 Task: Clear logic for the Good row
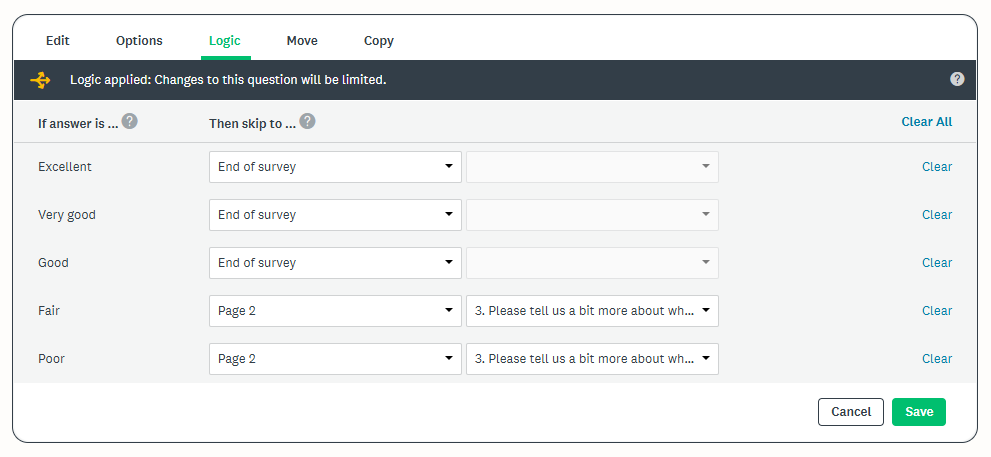click(x=937, y=263)
